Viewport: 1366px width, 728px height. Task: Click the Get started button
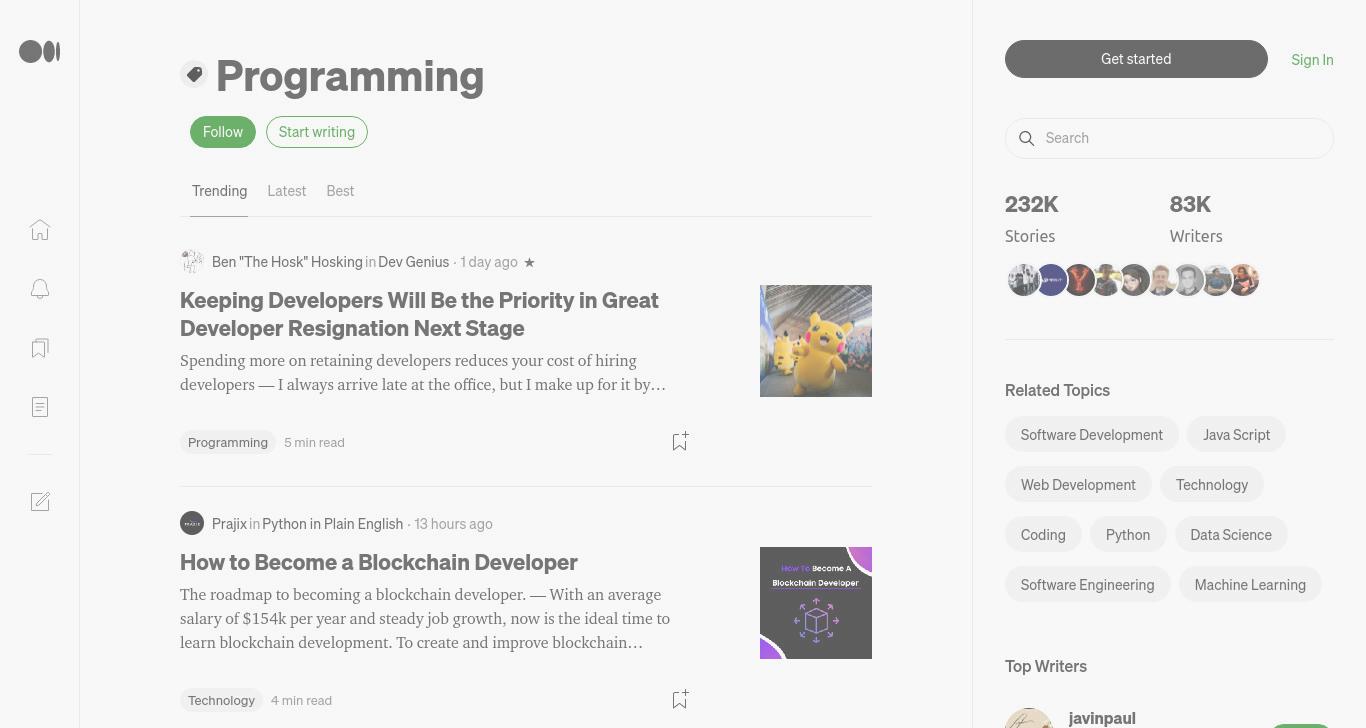click(1136, 59)
